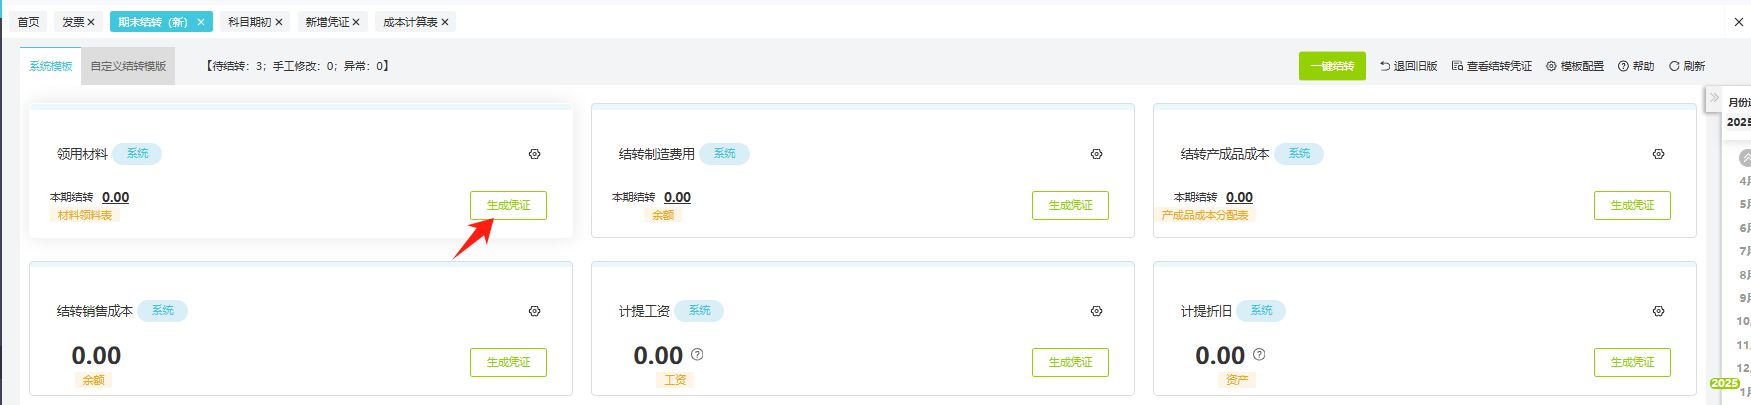
Task: Go to the 首页 tab
Action: tap(29, 22)
